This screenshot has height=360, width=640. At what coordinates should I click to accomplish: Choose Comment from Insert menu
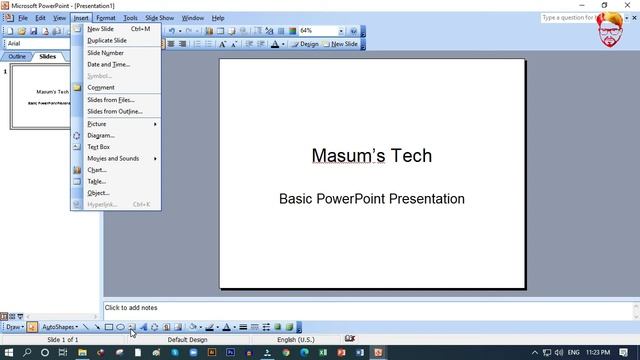pyautogui.click(x=116, y=87)
